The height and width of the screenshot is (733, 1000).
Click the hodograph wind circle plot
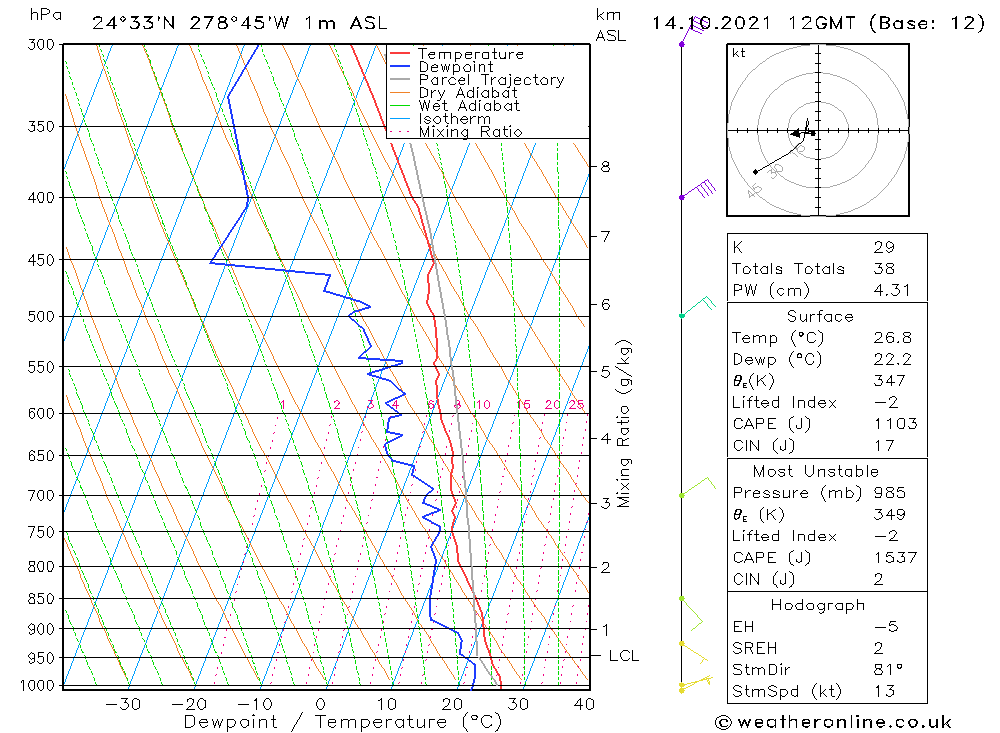(818, 130)
